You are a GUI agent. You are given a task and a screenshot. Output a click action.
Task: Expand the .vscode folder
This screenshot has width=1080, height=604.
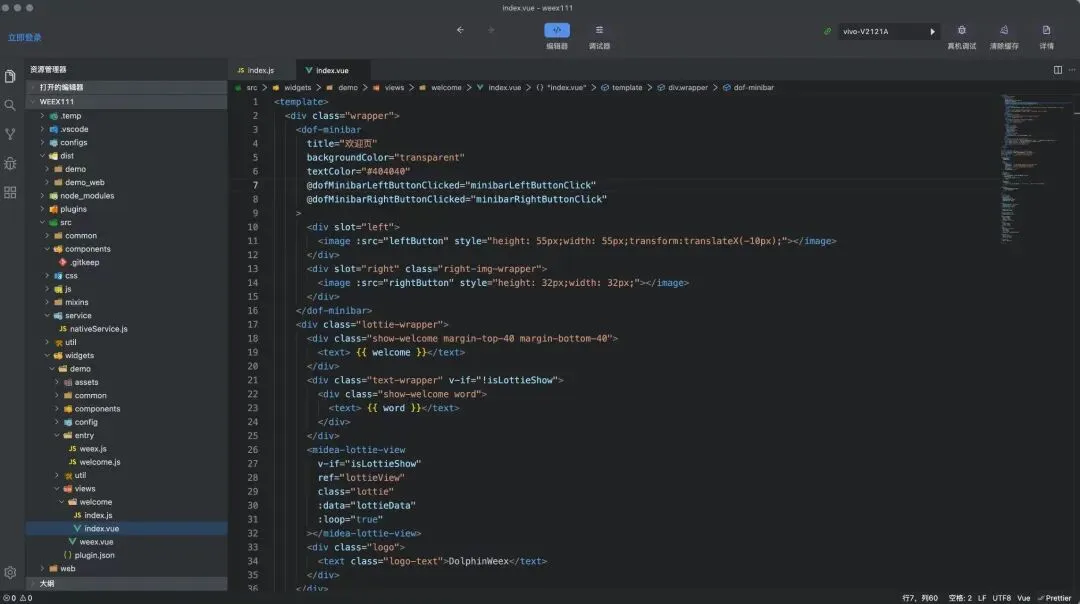click(x=127, y=129)
